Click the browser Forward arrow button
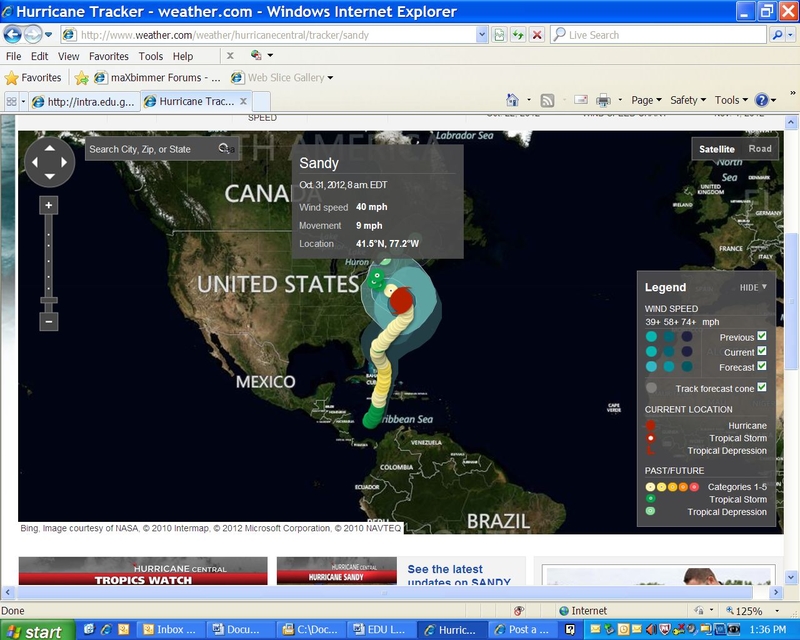Screen dimensions: 800x640 coord(33,35)
